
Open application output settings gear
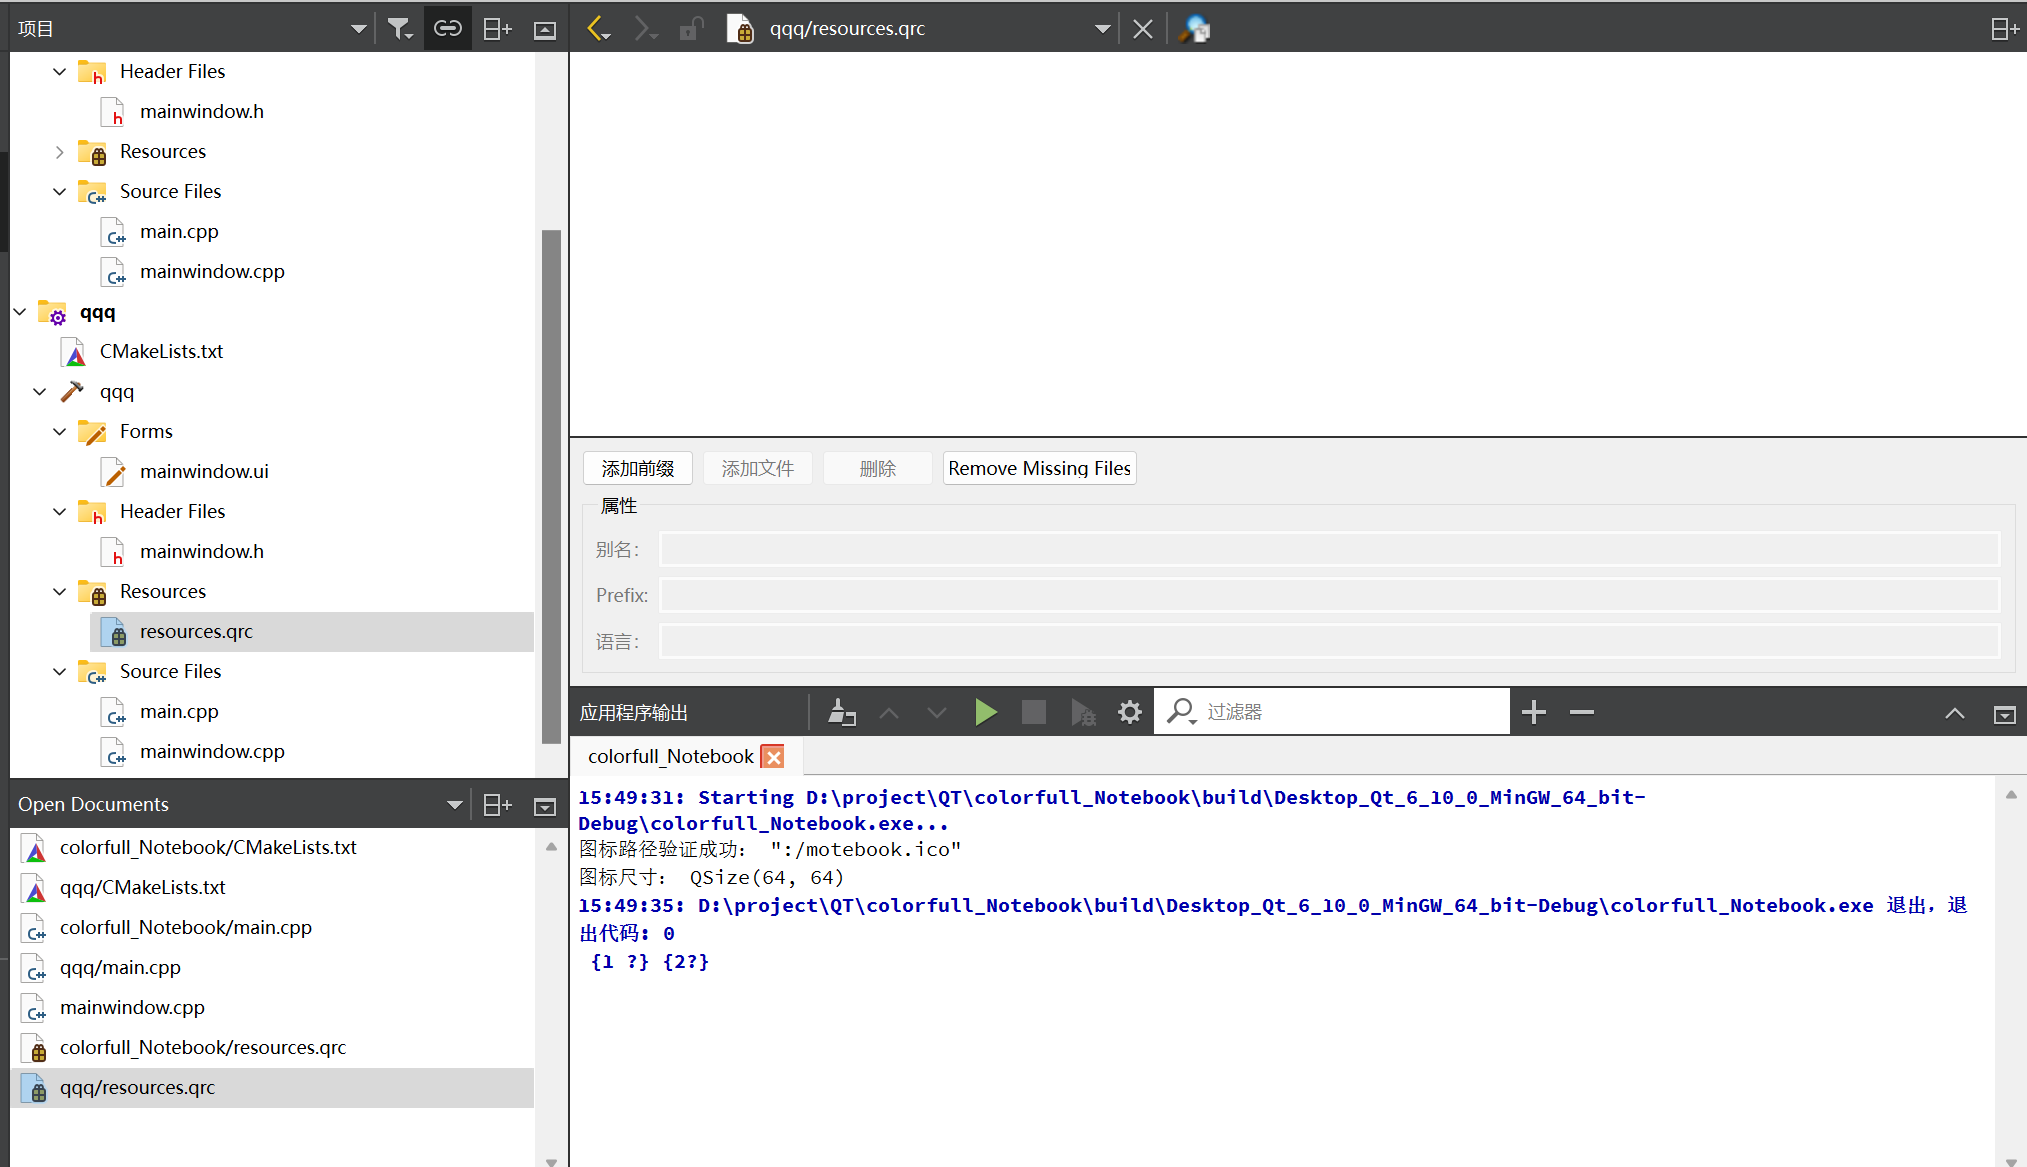1129,712
